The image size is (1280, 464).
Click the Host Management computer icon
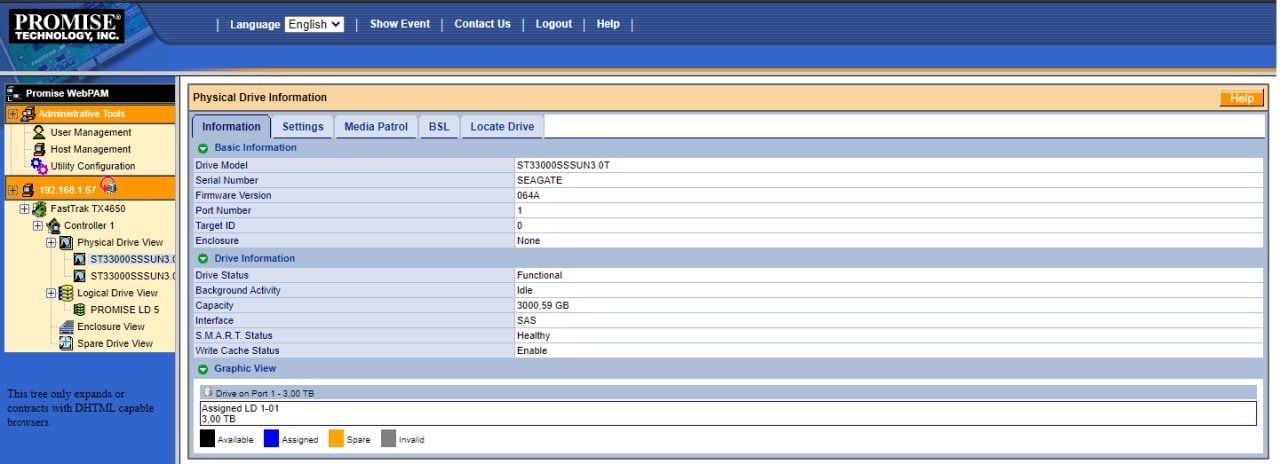point(39,149)
